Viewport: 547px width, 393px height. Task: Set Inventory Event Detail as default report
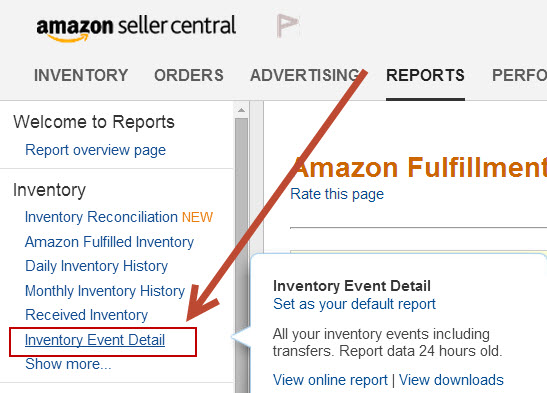point(354,304)
